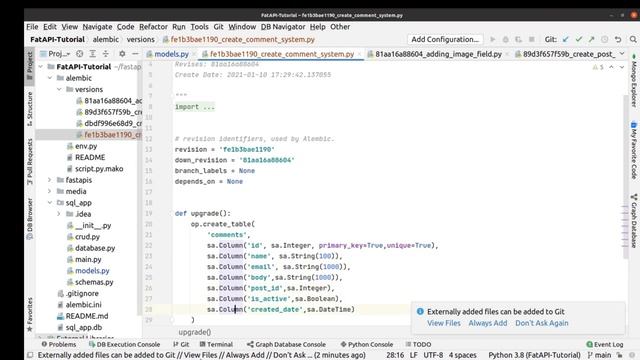Image resolution: width=640 pixels, height=360 pixels.
Task: Expand the media folder
Action: tap(50, 191)
